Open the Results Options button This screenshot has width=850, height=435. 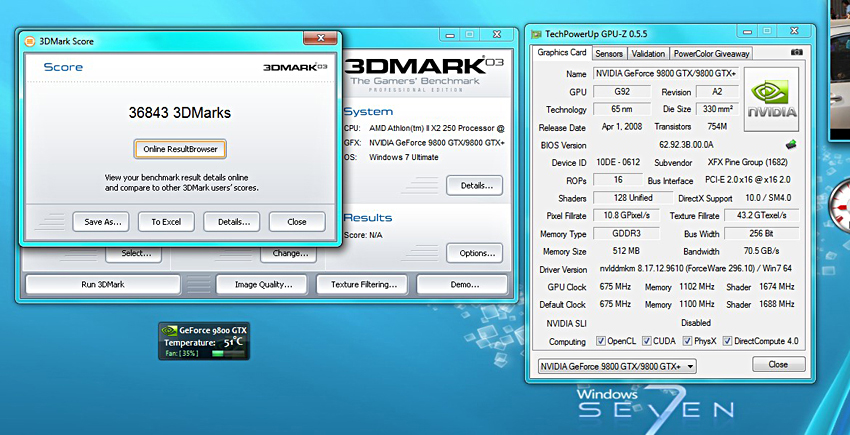coord(474,253)
